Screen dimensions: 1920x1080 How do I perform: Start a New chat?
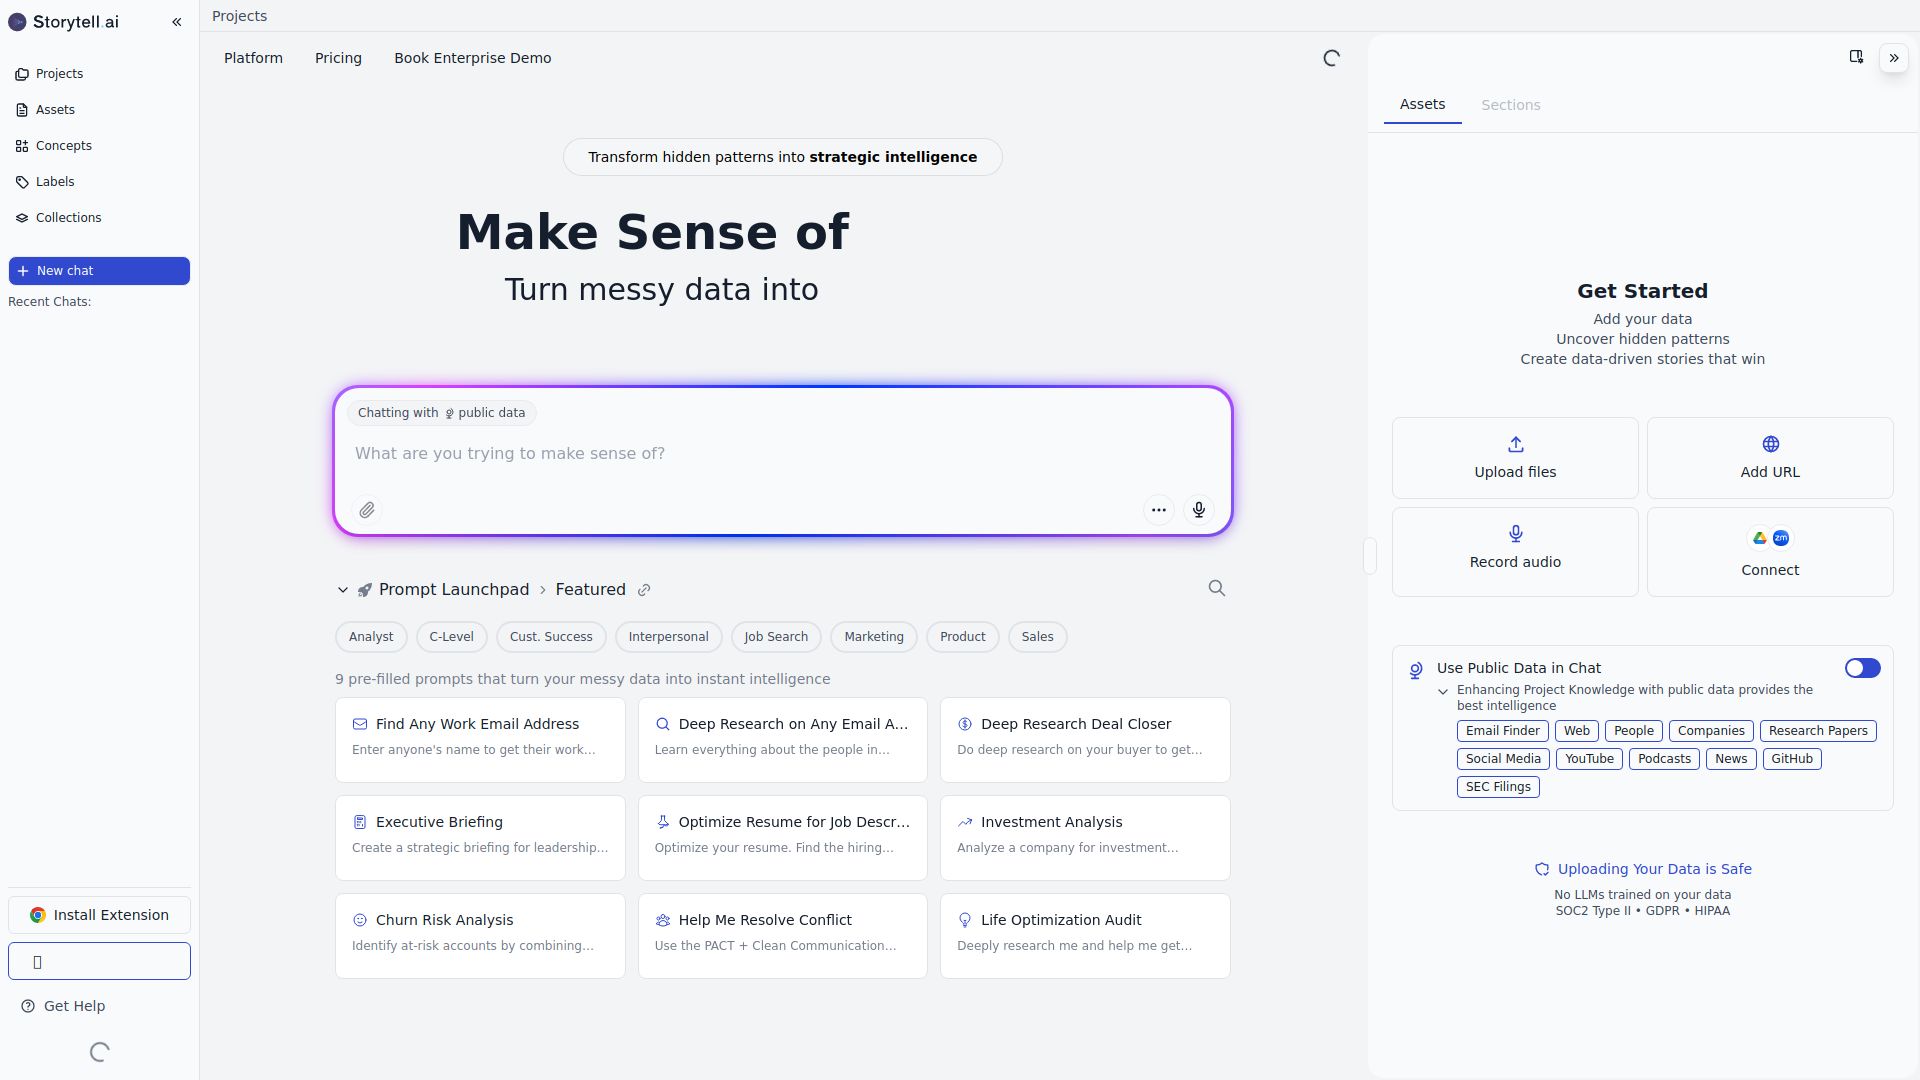pos(99,270)
